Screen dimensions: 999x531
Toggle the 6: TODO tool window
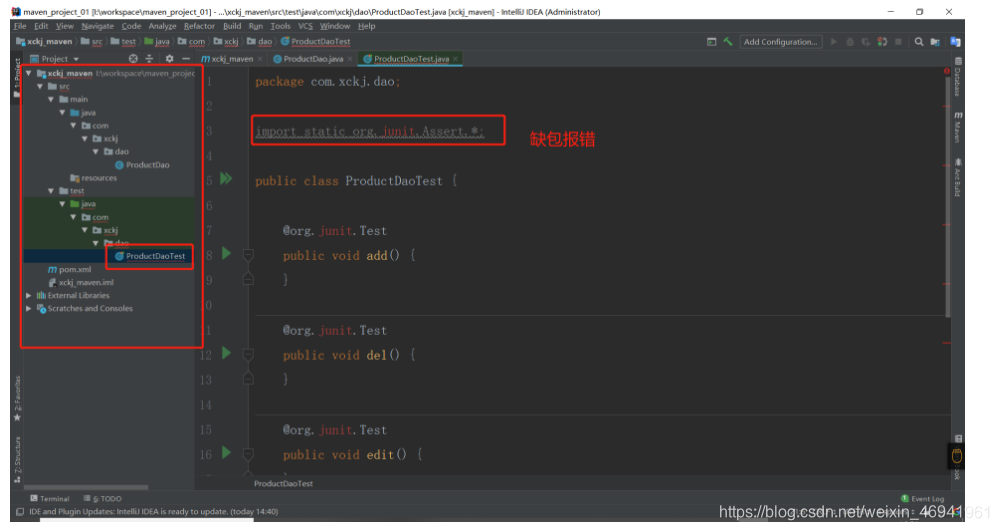click(x=102, y=498)
